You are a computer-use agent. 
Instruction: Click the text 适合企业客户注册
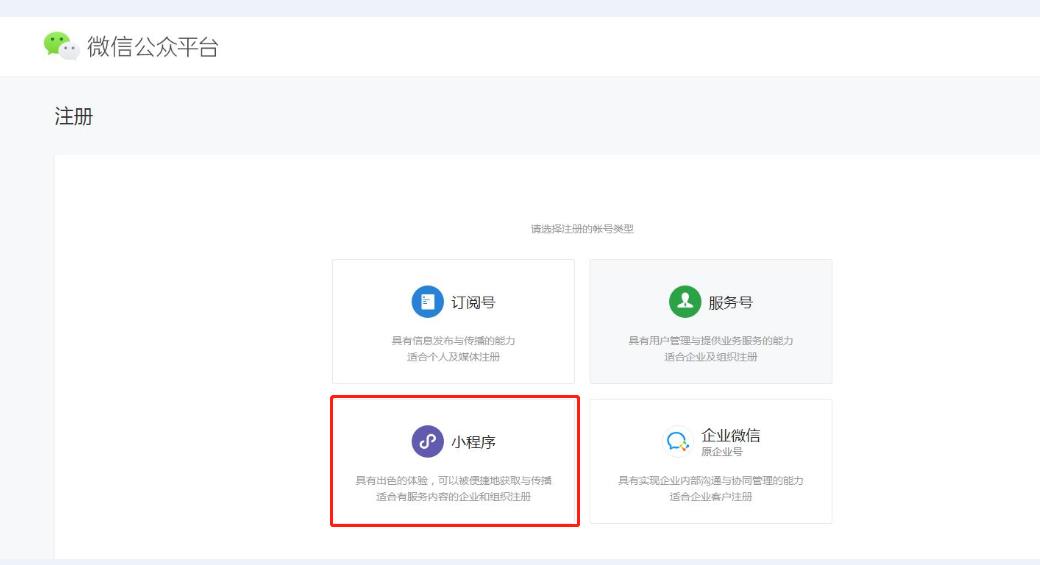pyautogui.click(x=710, y=497)
